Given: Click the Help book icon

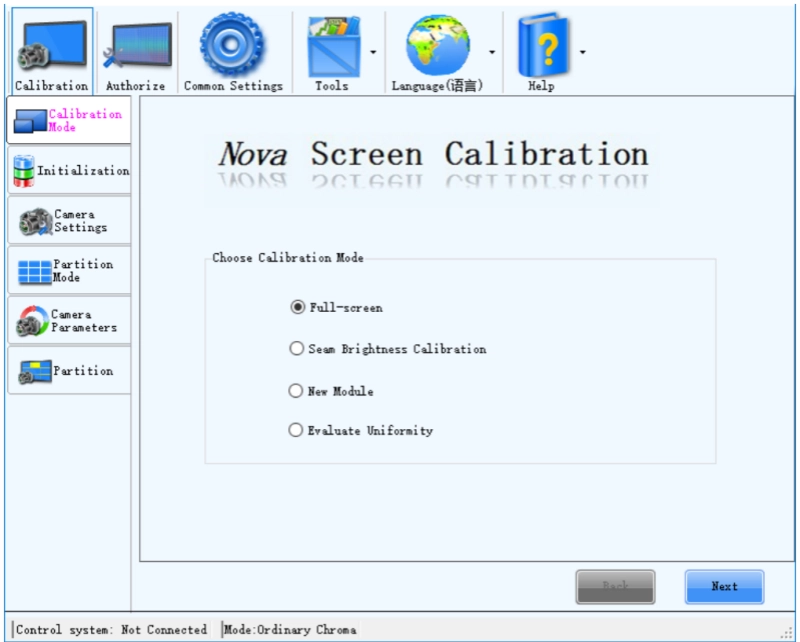Looking at the screenshot, I should (x=543, y=45).
